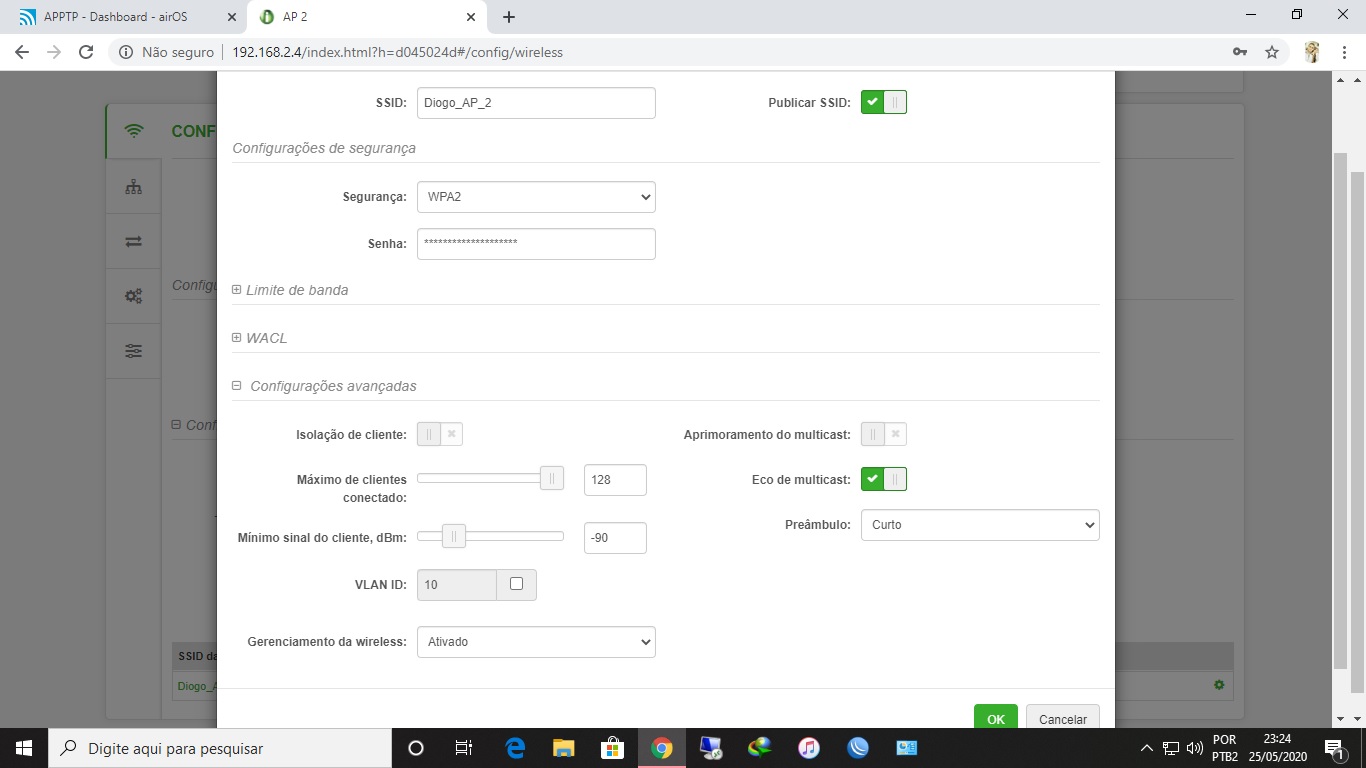This screenshot has width=1366, height=768.
Task: Click the volume speaker icon in the tray
Action: coord(1194,748)
